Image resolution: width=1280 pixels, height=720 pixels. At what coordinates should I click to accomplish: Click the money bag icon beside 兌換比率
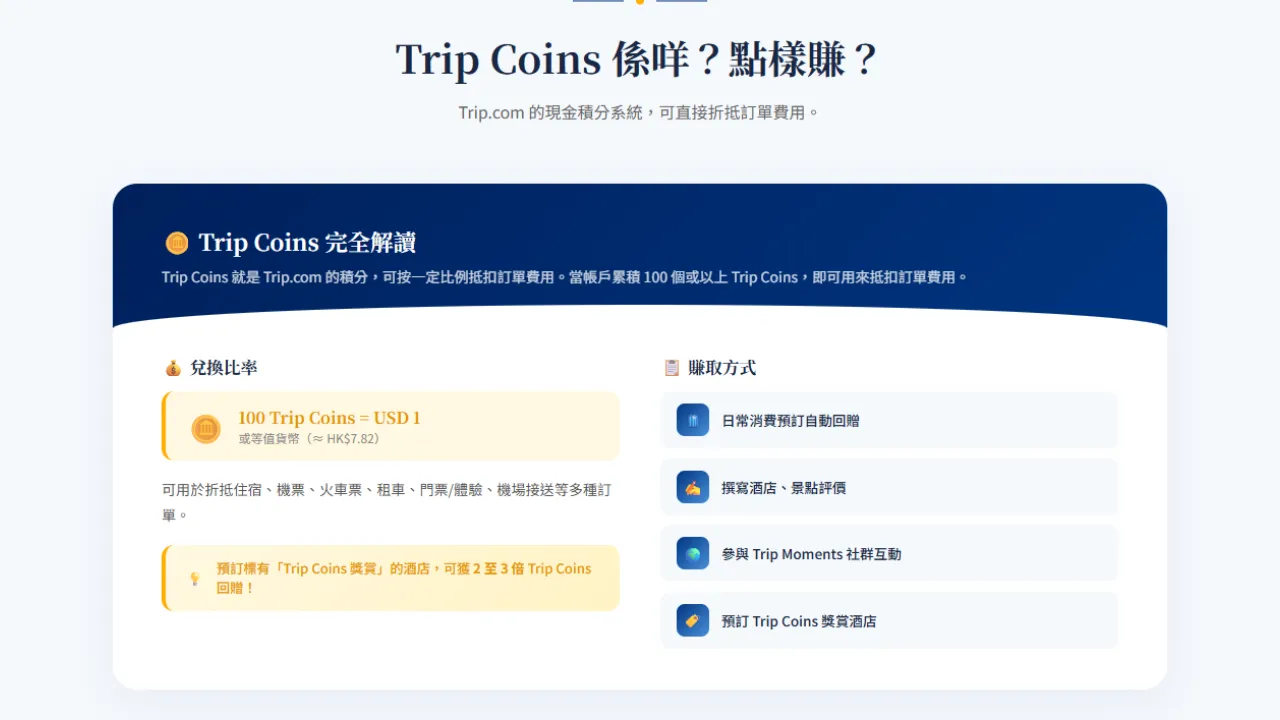pyautogui.click(x=173, y=368)
